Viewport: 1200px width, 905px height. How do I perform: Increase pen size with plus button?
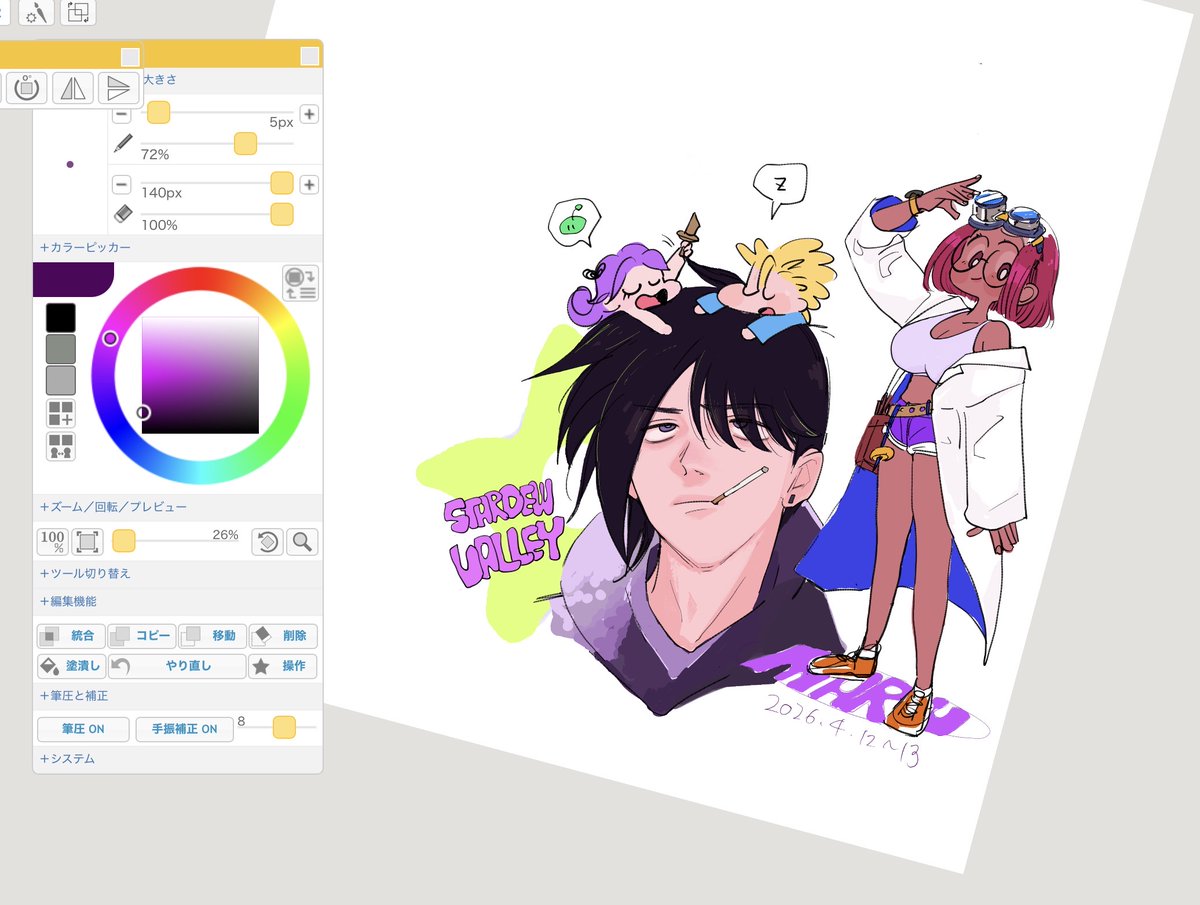click(x=309, y=114)
